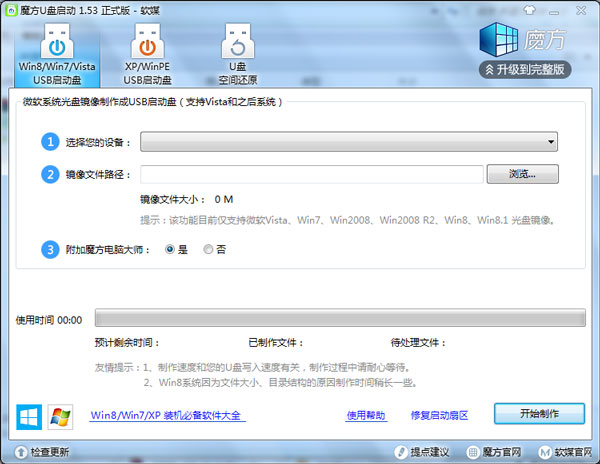Click the 镜像文件路径 input field

(x=312, y=174)
